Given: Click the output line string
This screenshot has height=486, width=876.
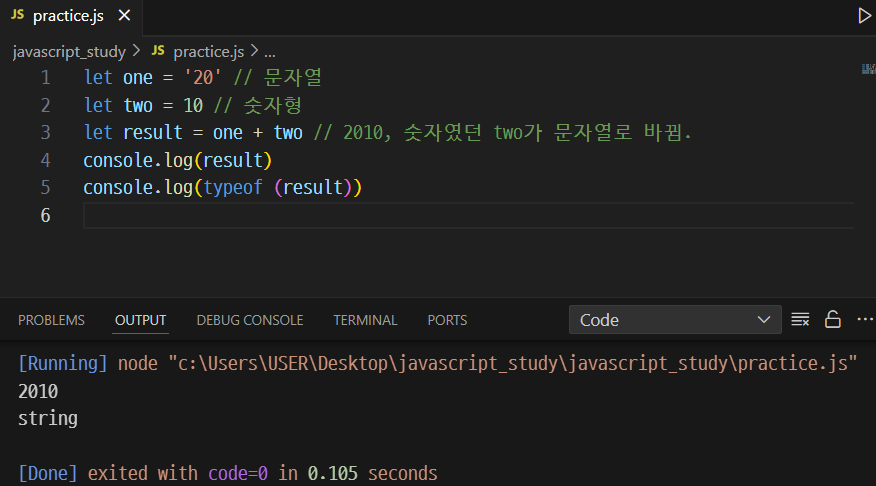Looking at the screenshot, I should point(48,418).
